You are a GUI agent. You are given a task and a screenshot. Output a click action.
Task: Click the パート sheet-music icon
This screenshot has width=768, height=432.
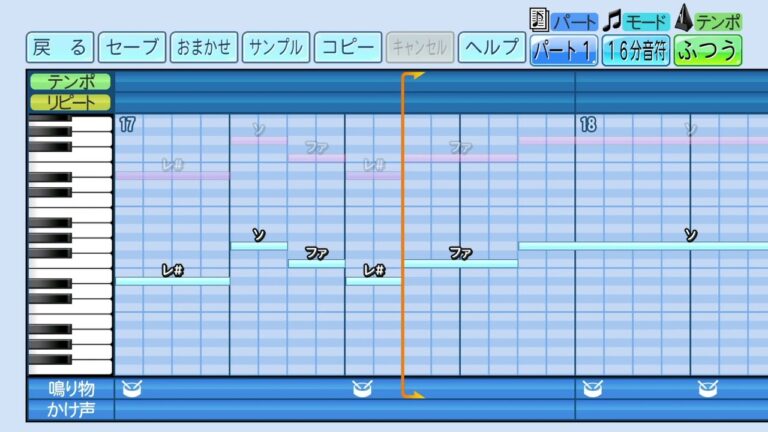[x=539, y=18]
